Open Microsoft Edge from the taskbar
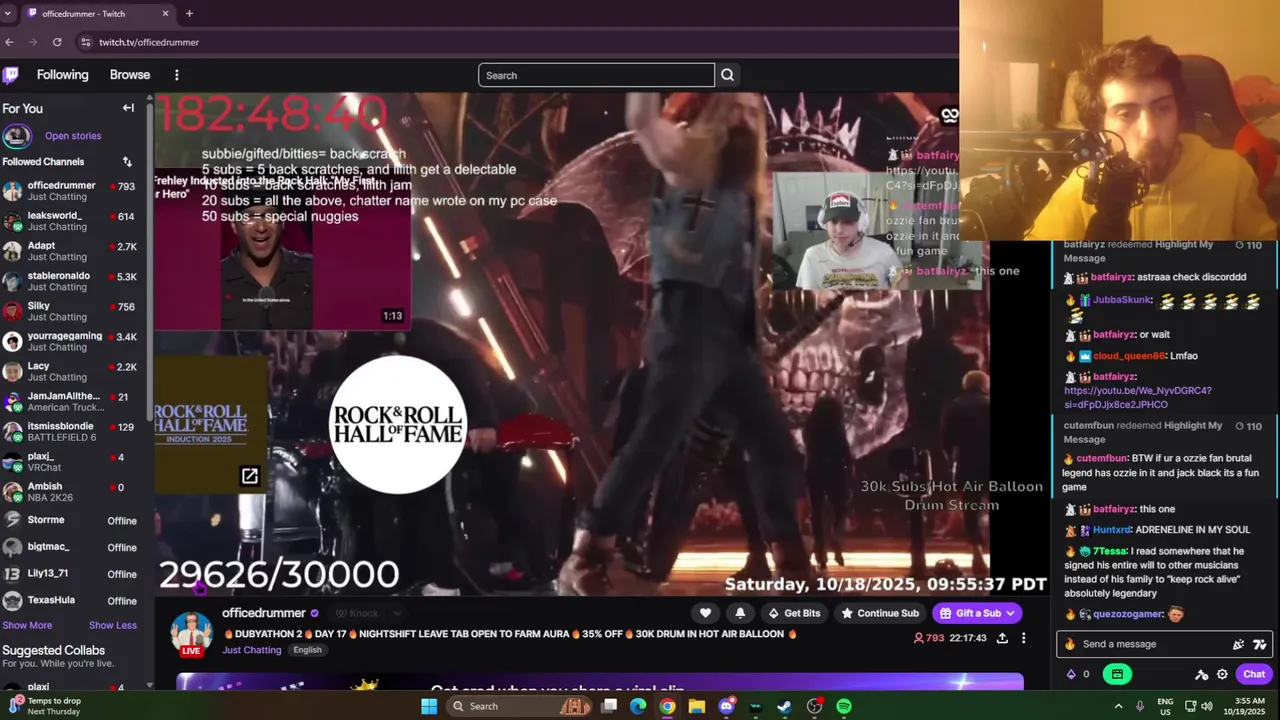This screenshot has width=1280, height=720. pos(638,706)
